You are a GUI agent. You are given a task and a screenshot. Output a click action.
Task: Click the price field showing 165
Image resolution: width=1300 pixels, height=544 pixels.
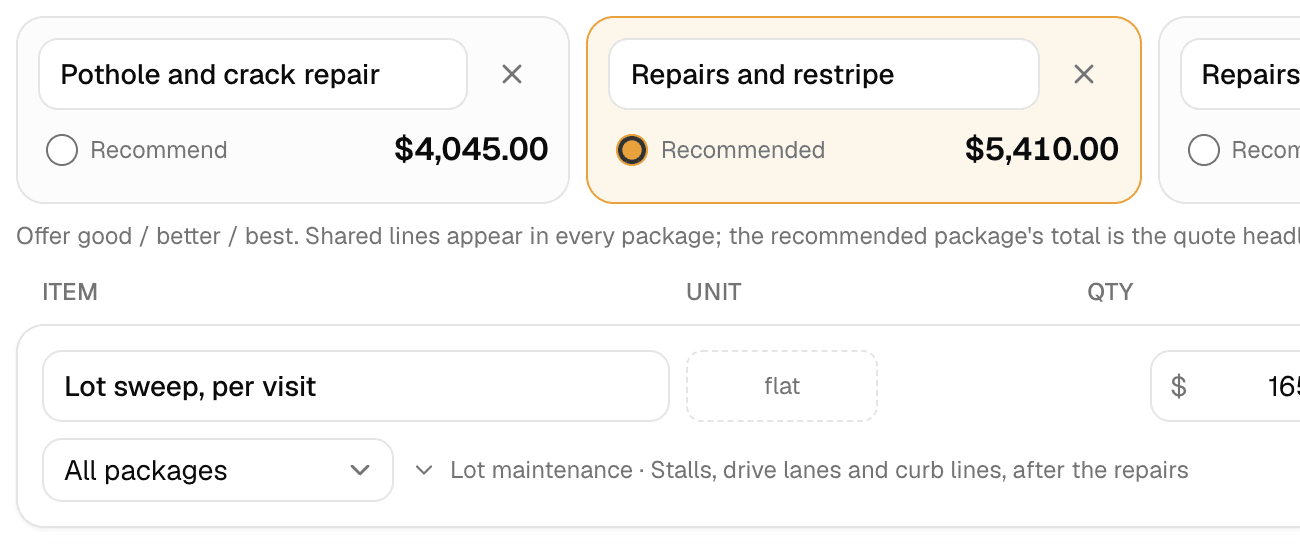(1226, 386)
